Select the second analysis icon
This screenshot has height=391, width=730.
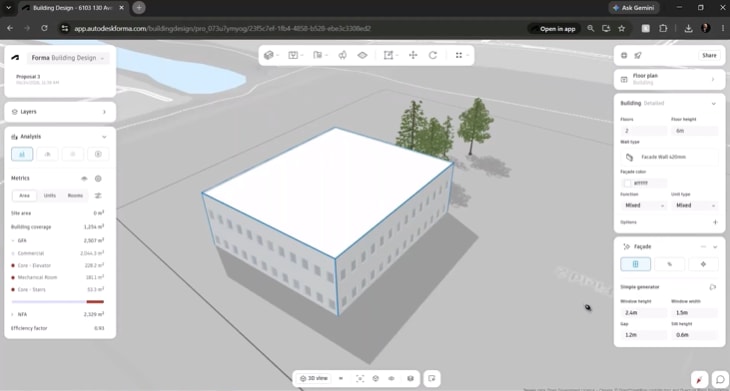pyautogui.click(x=47, y=154)
